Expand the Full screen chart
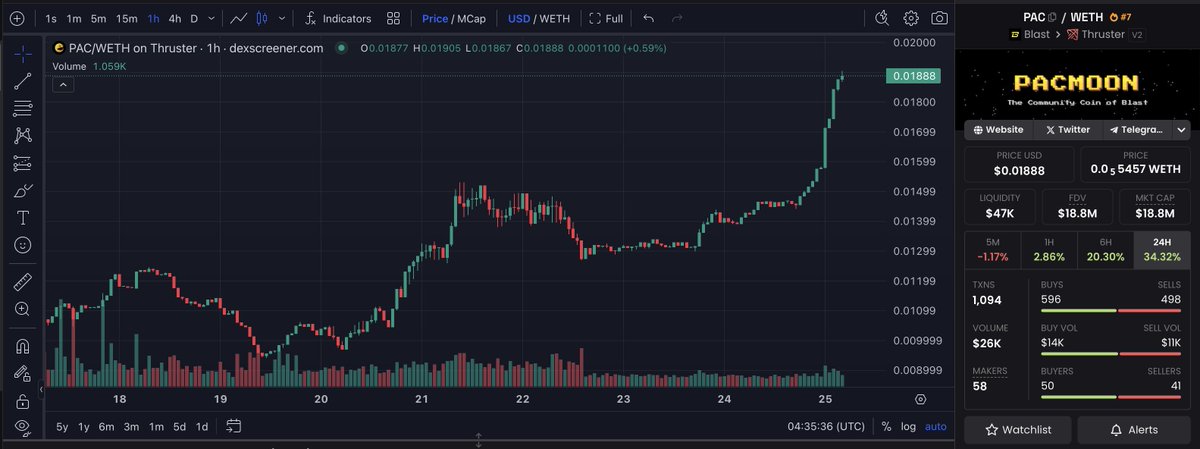Image resolution: width=1200 pixels, height=449 pixels. click(x=607, y=18)
